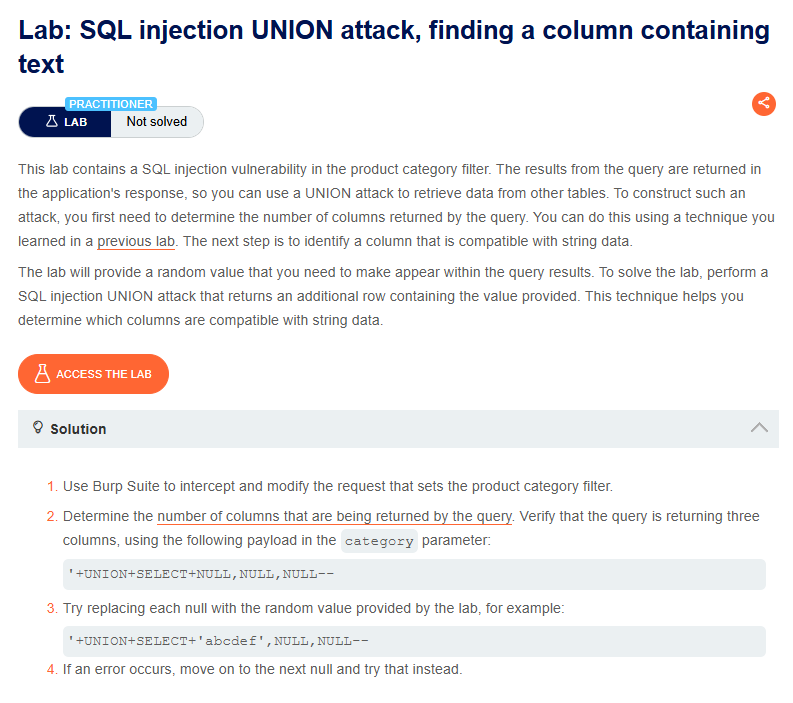Click the orange share icon
The height and width of the screenshot is (703, 793).
pos(763,104)
